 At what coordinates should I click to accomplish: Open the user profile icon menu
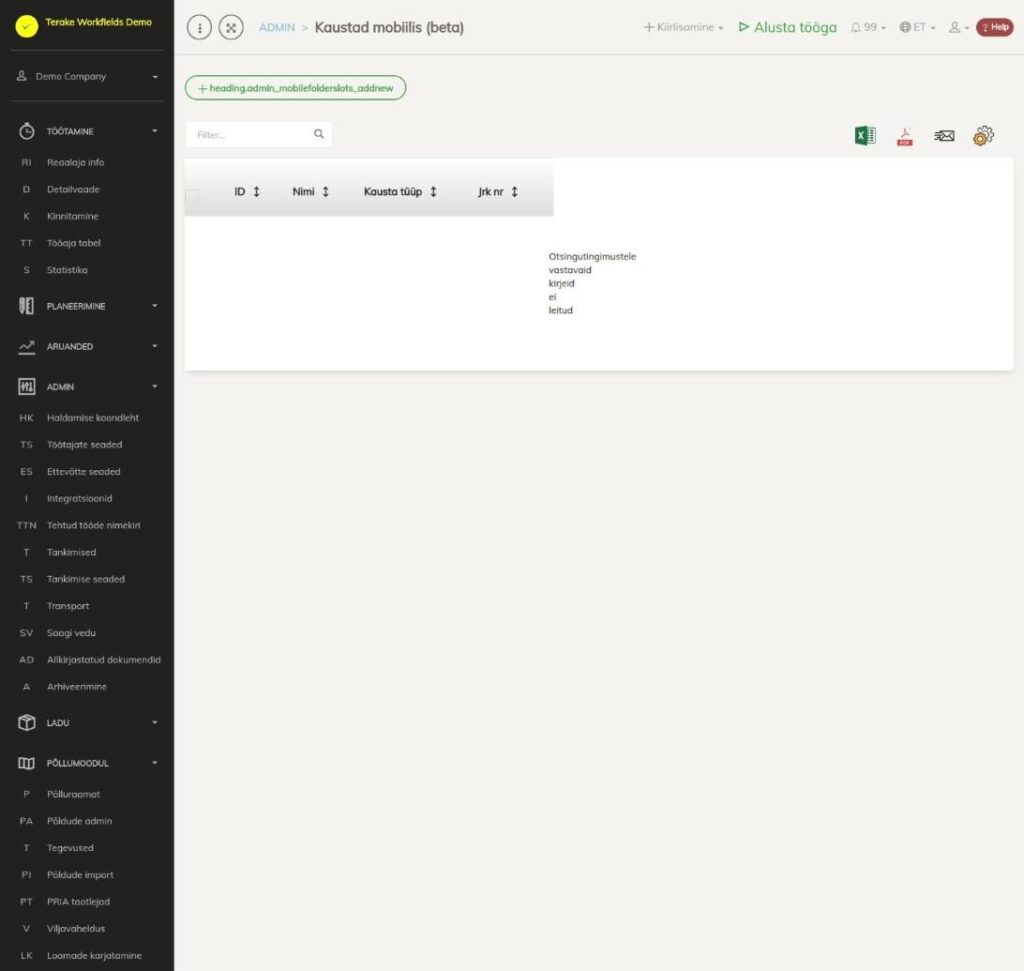point(958,27)
